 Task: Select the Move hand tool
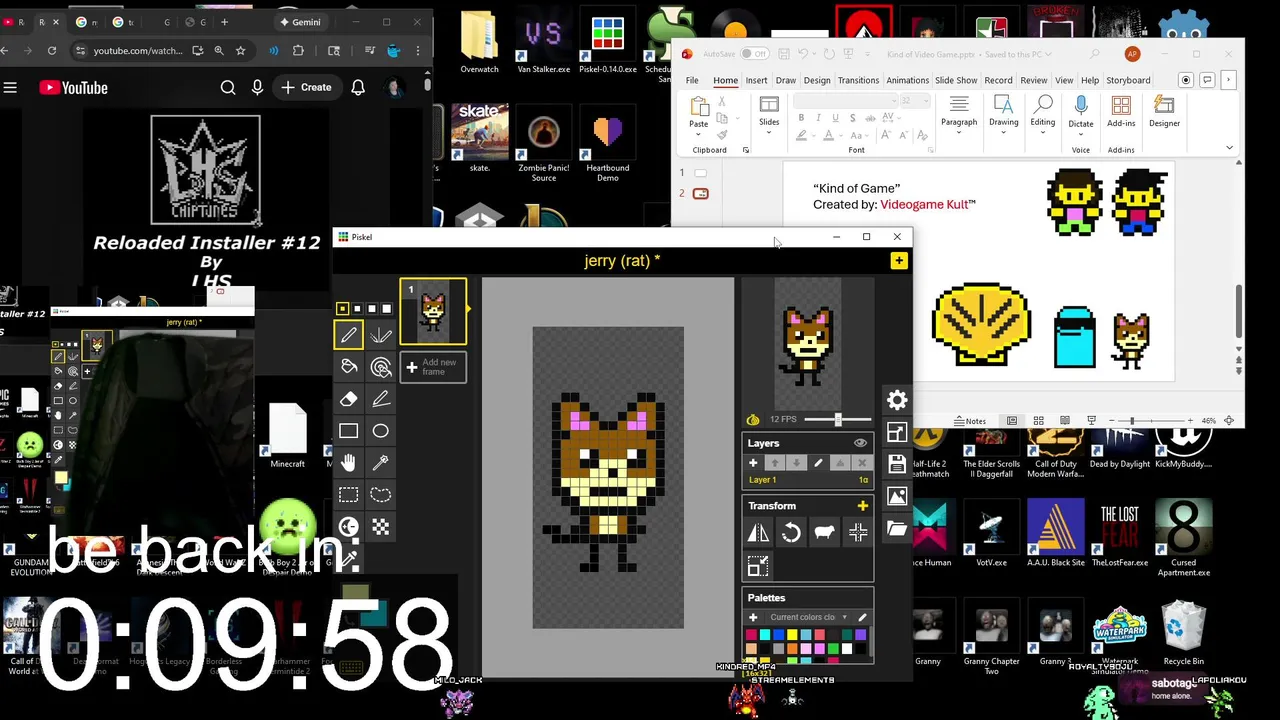point(348,462)
